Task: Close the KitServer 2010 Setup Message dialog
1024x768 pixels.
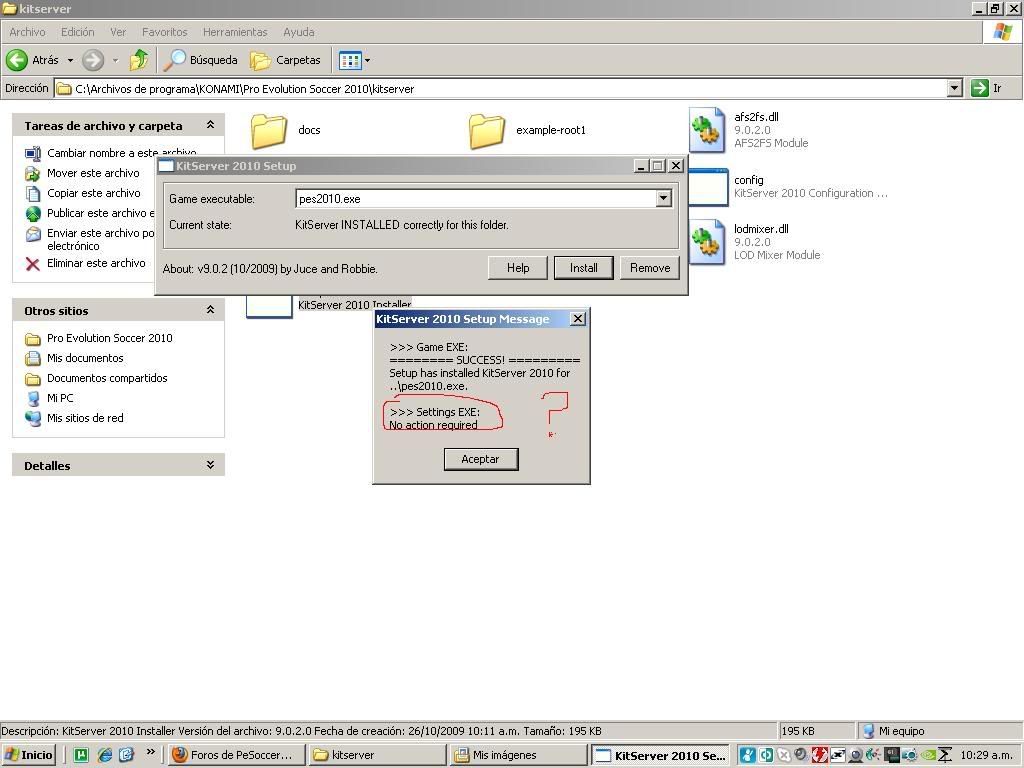Action: click(x=578, y=319)
